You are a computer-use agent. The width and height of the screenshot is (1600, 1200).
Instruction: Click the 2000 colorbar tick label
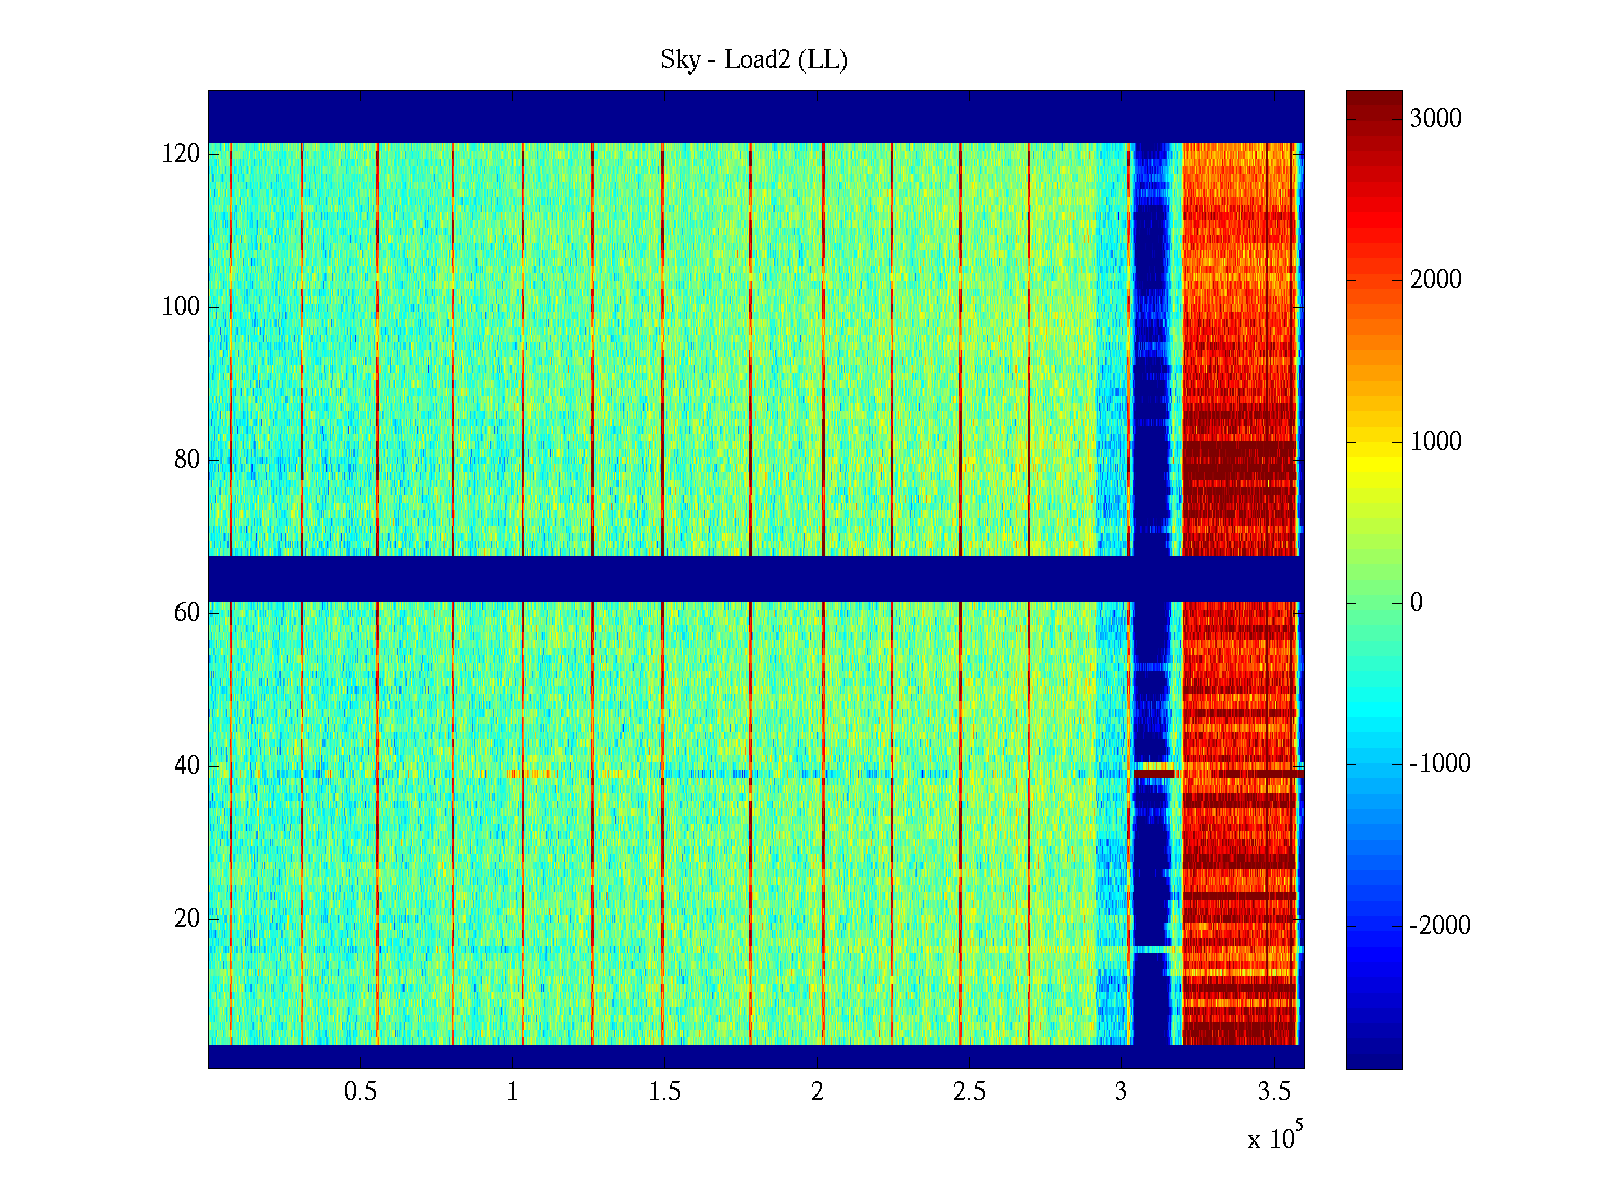point(1435,279)
